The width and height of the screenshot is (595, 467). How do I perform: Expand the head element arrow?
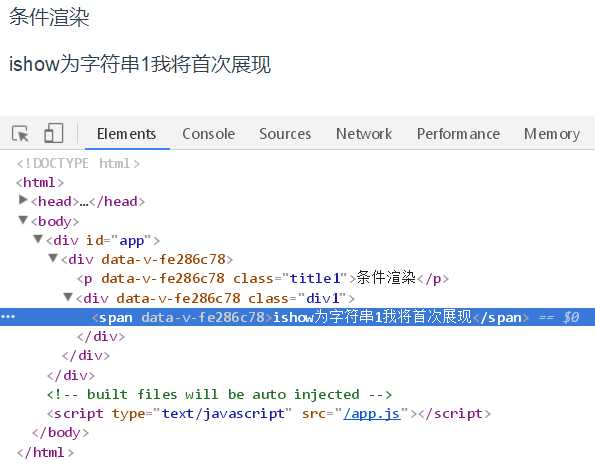[x=23, y=200]
